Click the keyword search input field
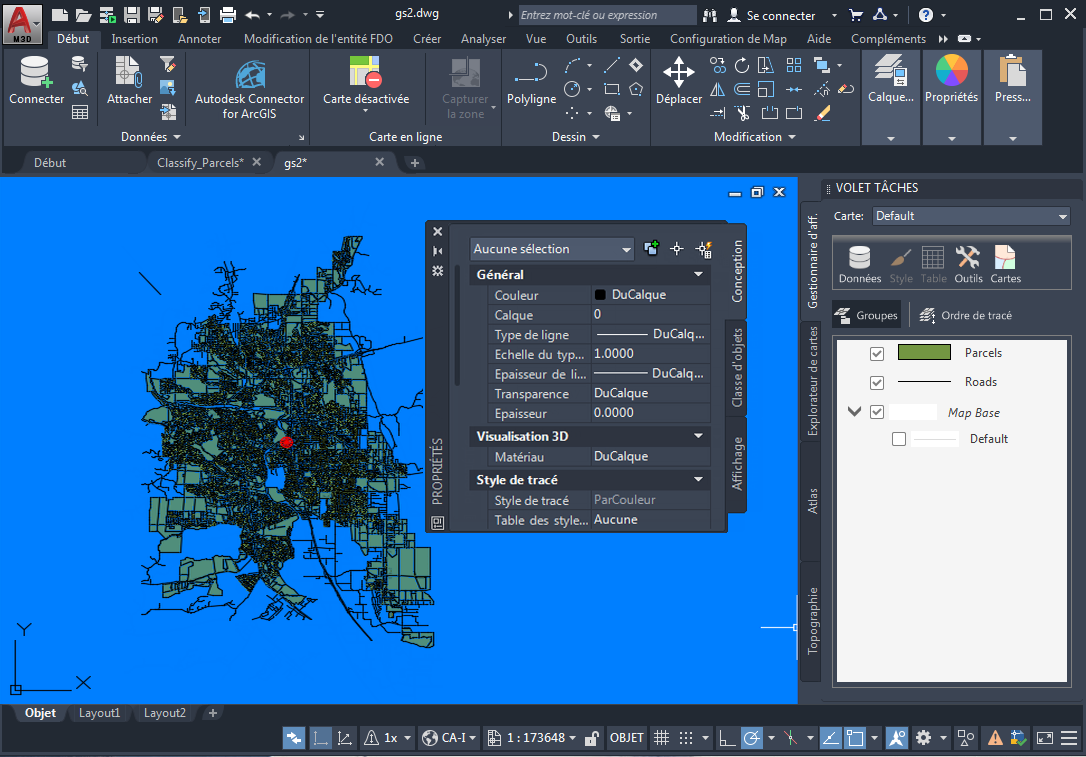Image resolution: width=1086 pixels, height=757 pixels. tap(607, 15)
